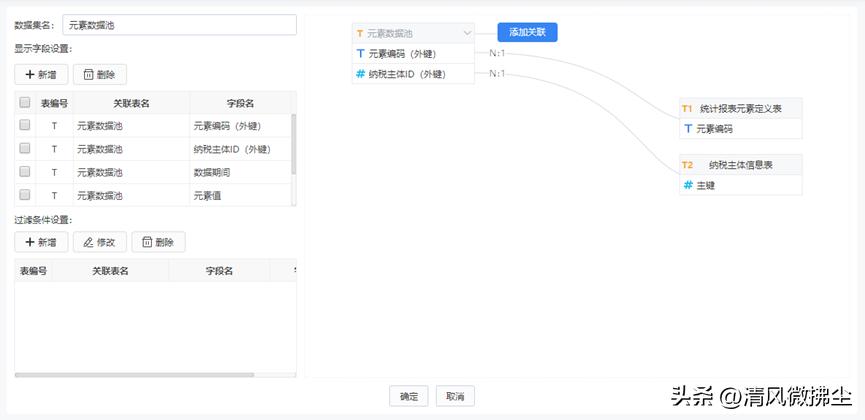Check the 元素编码 (外键) row checkbox
This screenshot has height=420, width=865.
25,125
